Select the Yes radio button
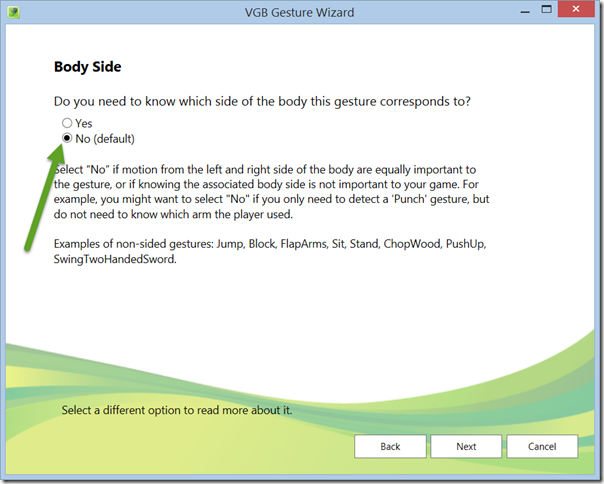Image resolution: width=604 pixels, height=484 pixels. tap(67, 123)
